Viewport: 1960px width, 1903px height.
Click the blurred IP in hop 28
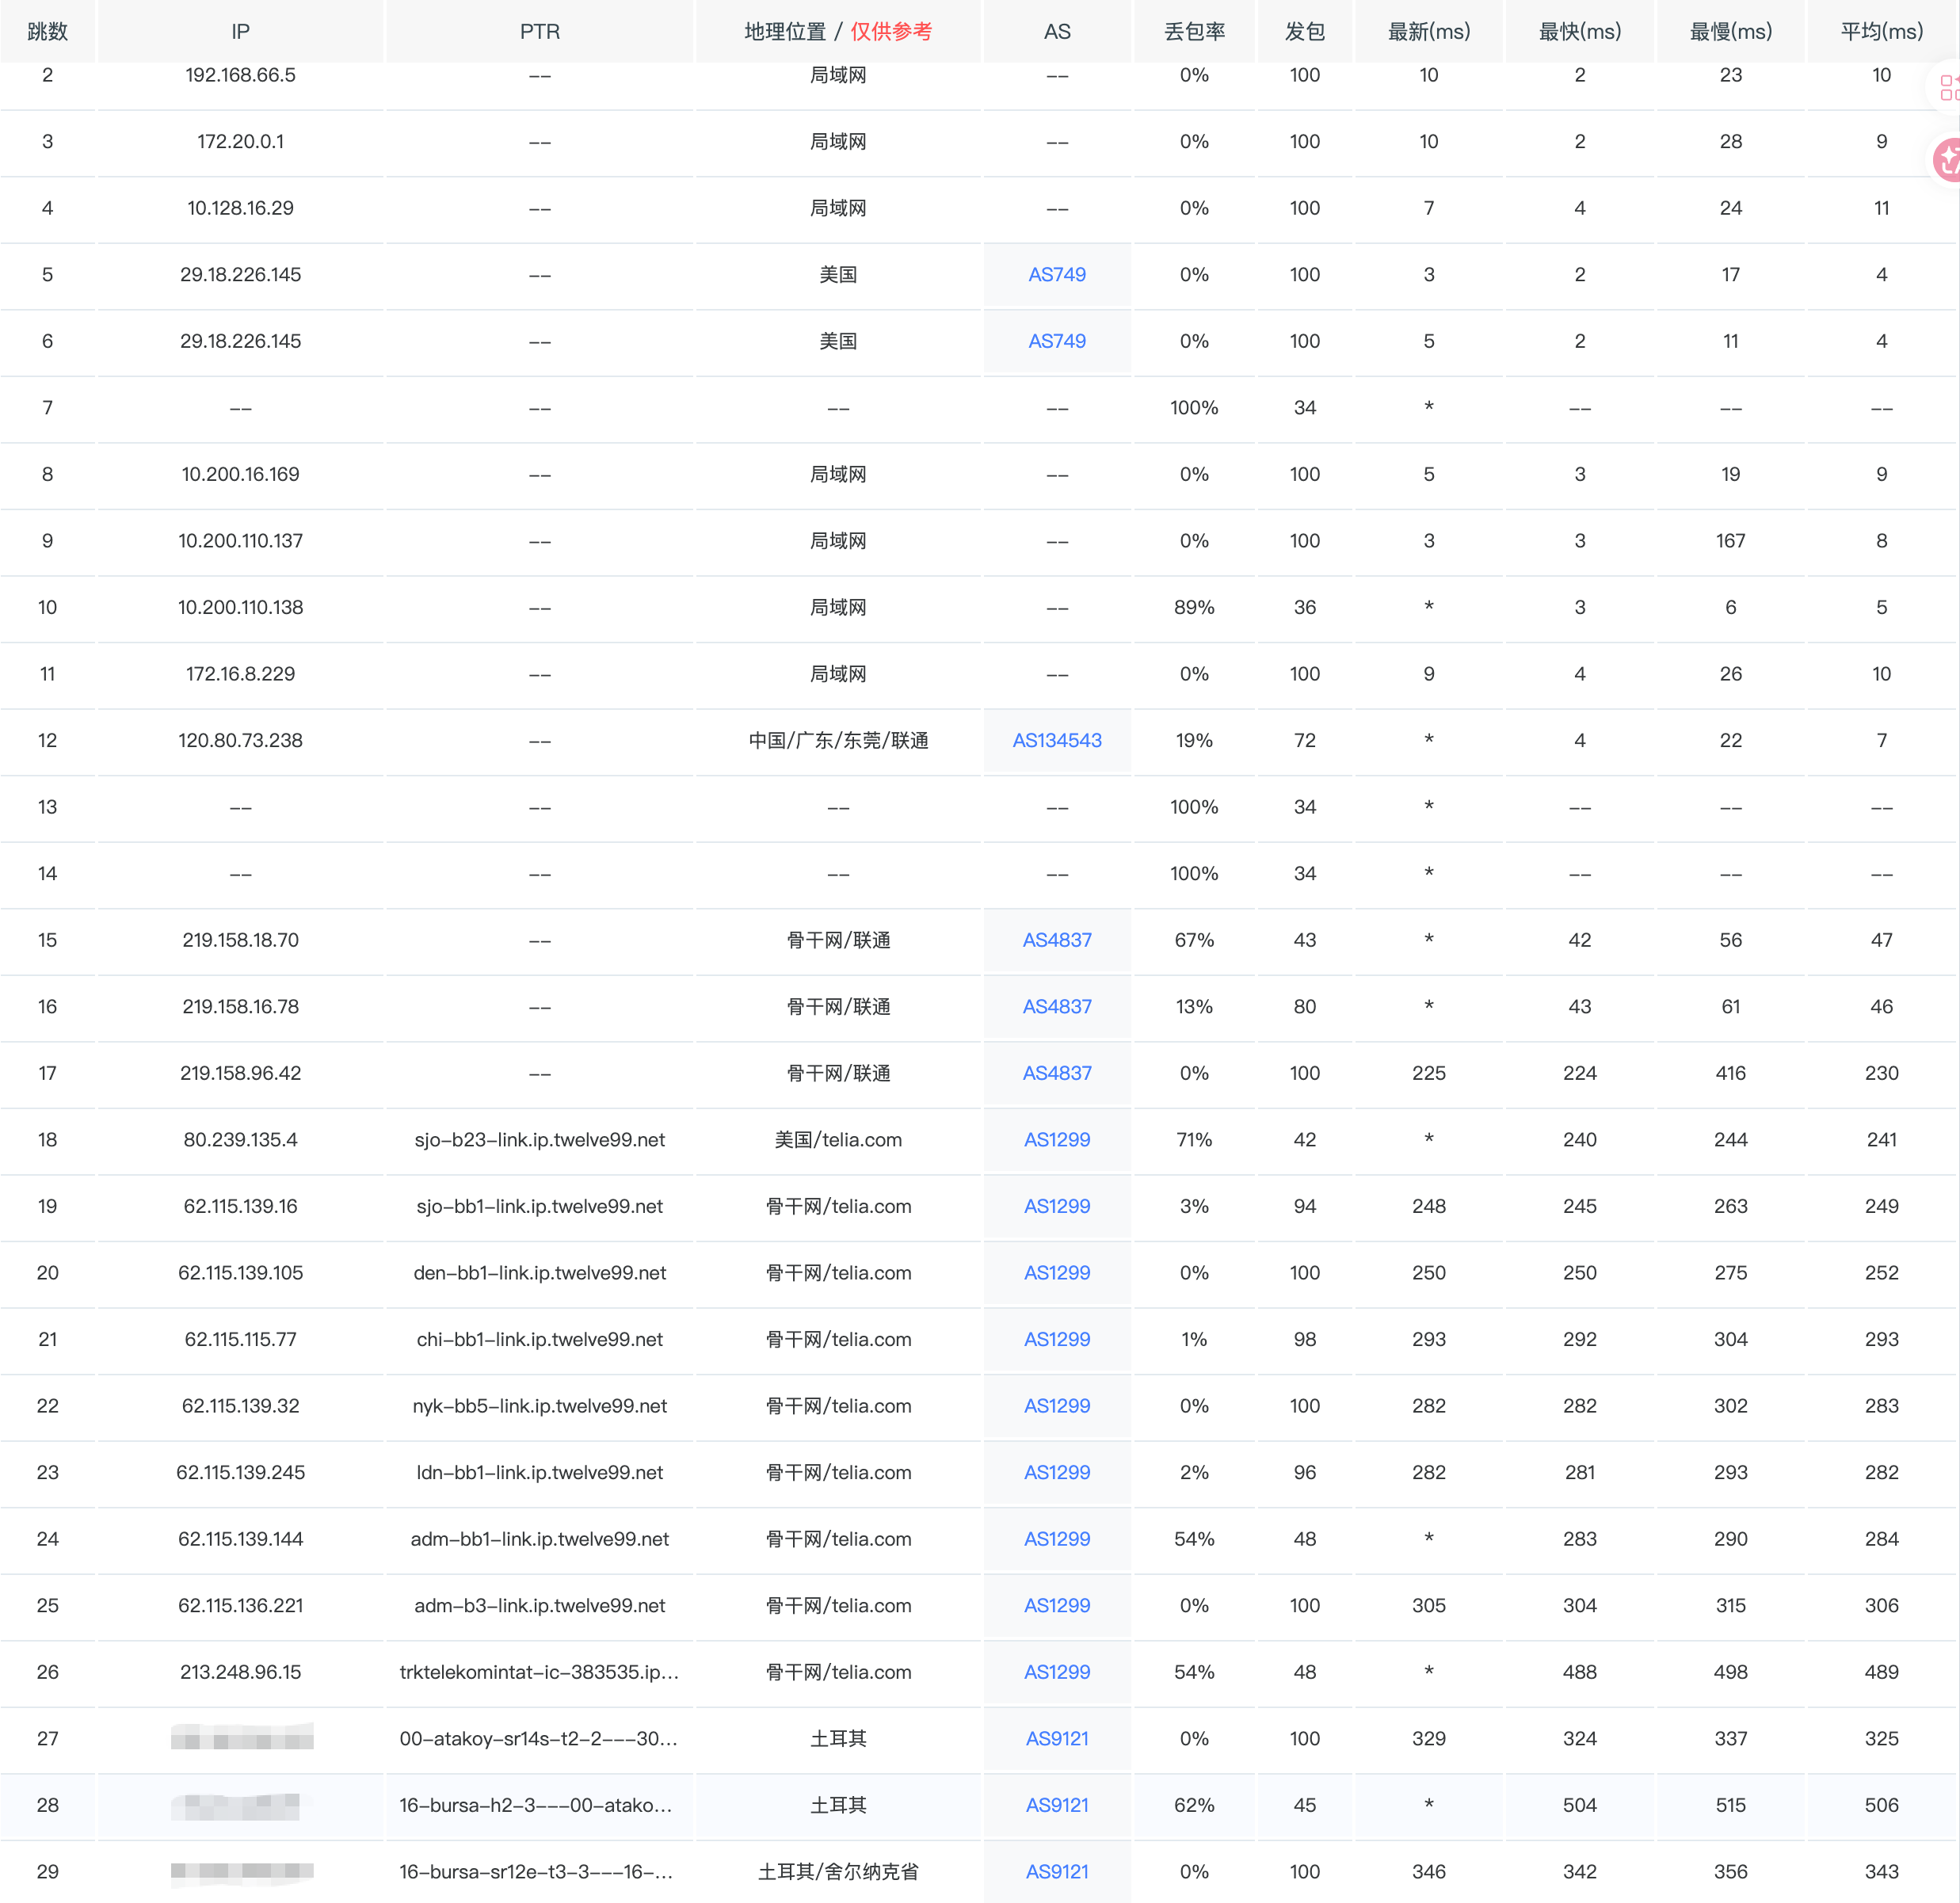(236, 1806)
